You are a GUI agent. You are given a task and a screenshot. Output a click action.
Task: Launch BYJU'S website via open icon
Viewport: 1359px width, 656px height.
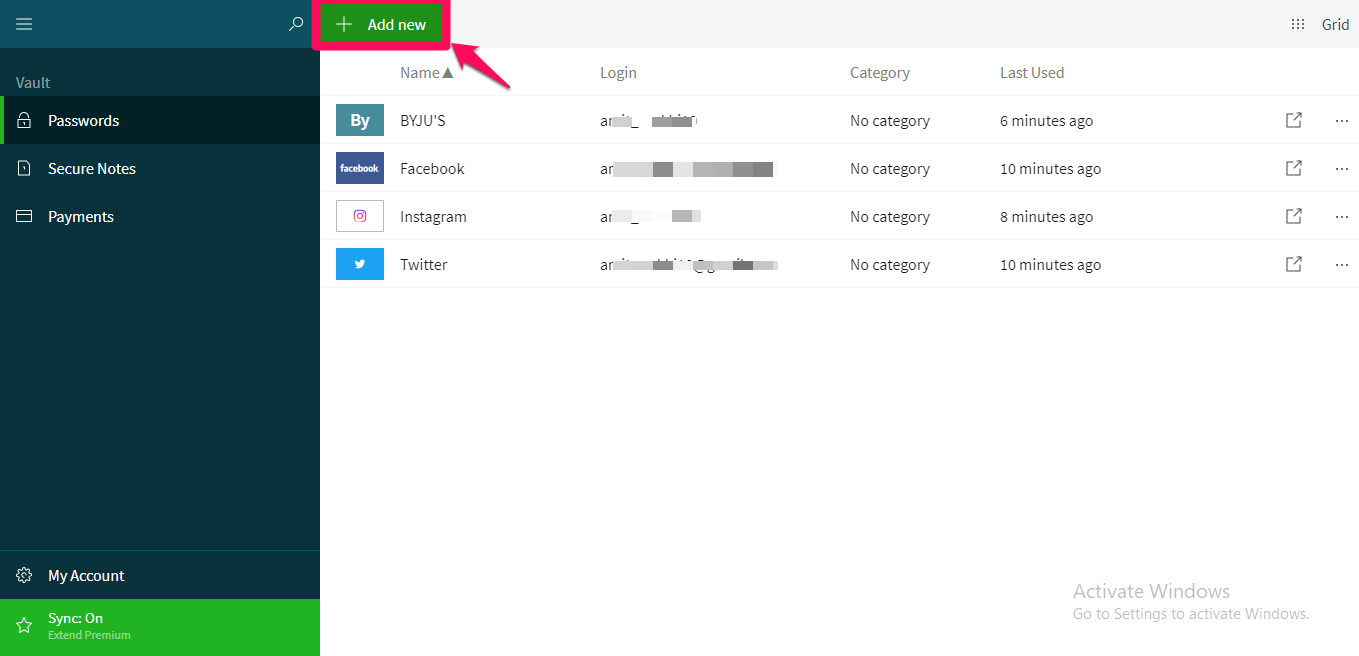tap(1294, 120)
